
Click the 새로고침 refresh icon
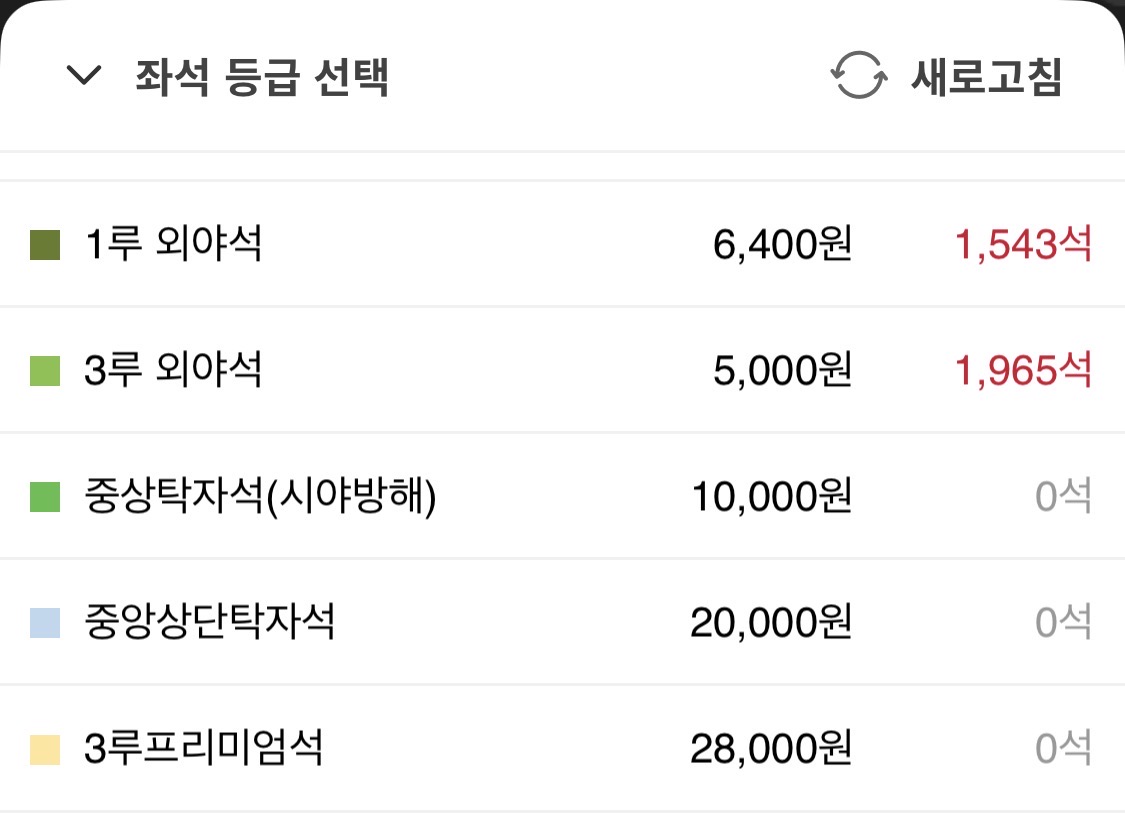coord(859,75)
